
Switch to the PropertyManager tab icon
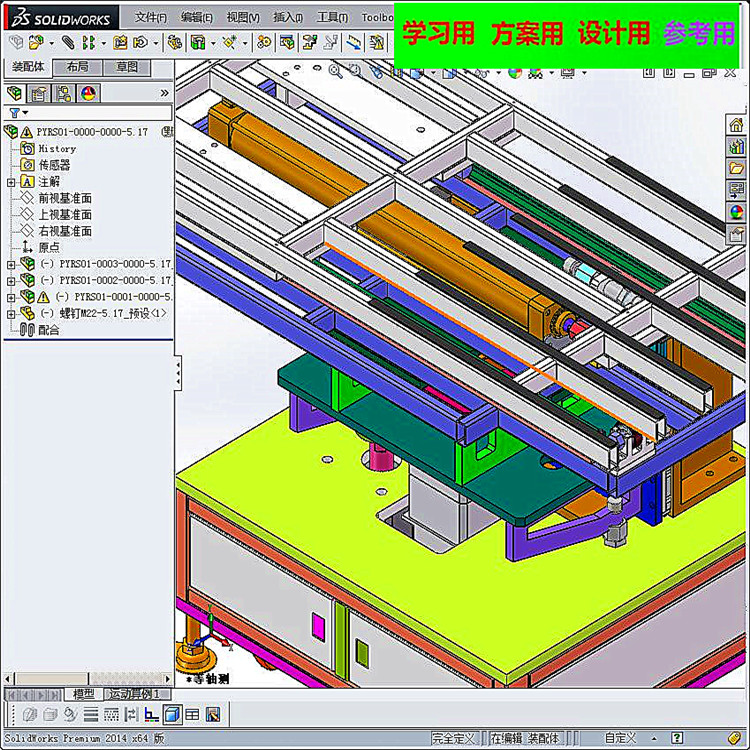click(x=39, y=93)
